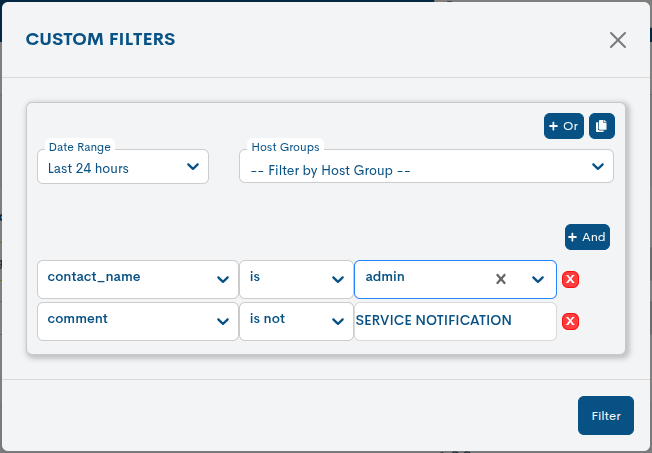
Task: Expand the admin value dropdown arrow
Action: click(538, 280)
